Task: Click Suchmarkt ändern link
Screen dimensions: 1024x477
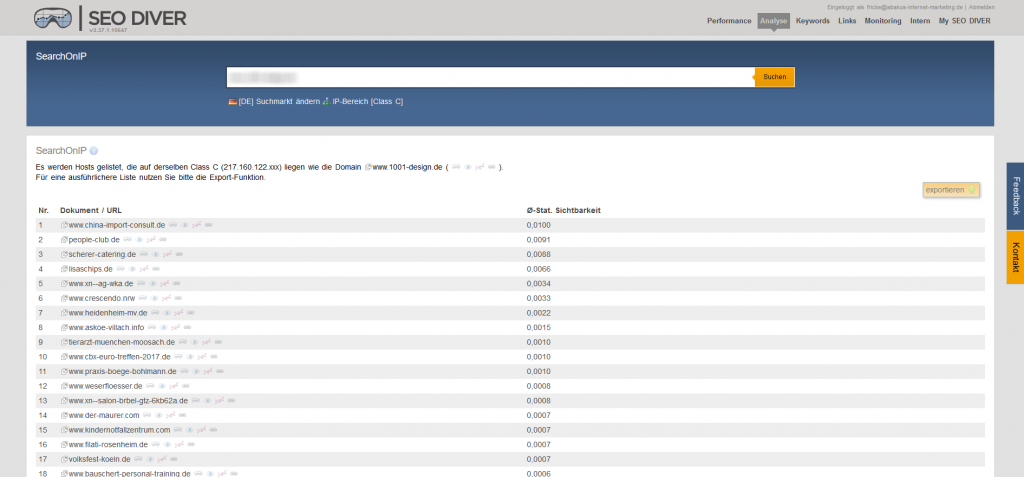Action: pos(288,102)
